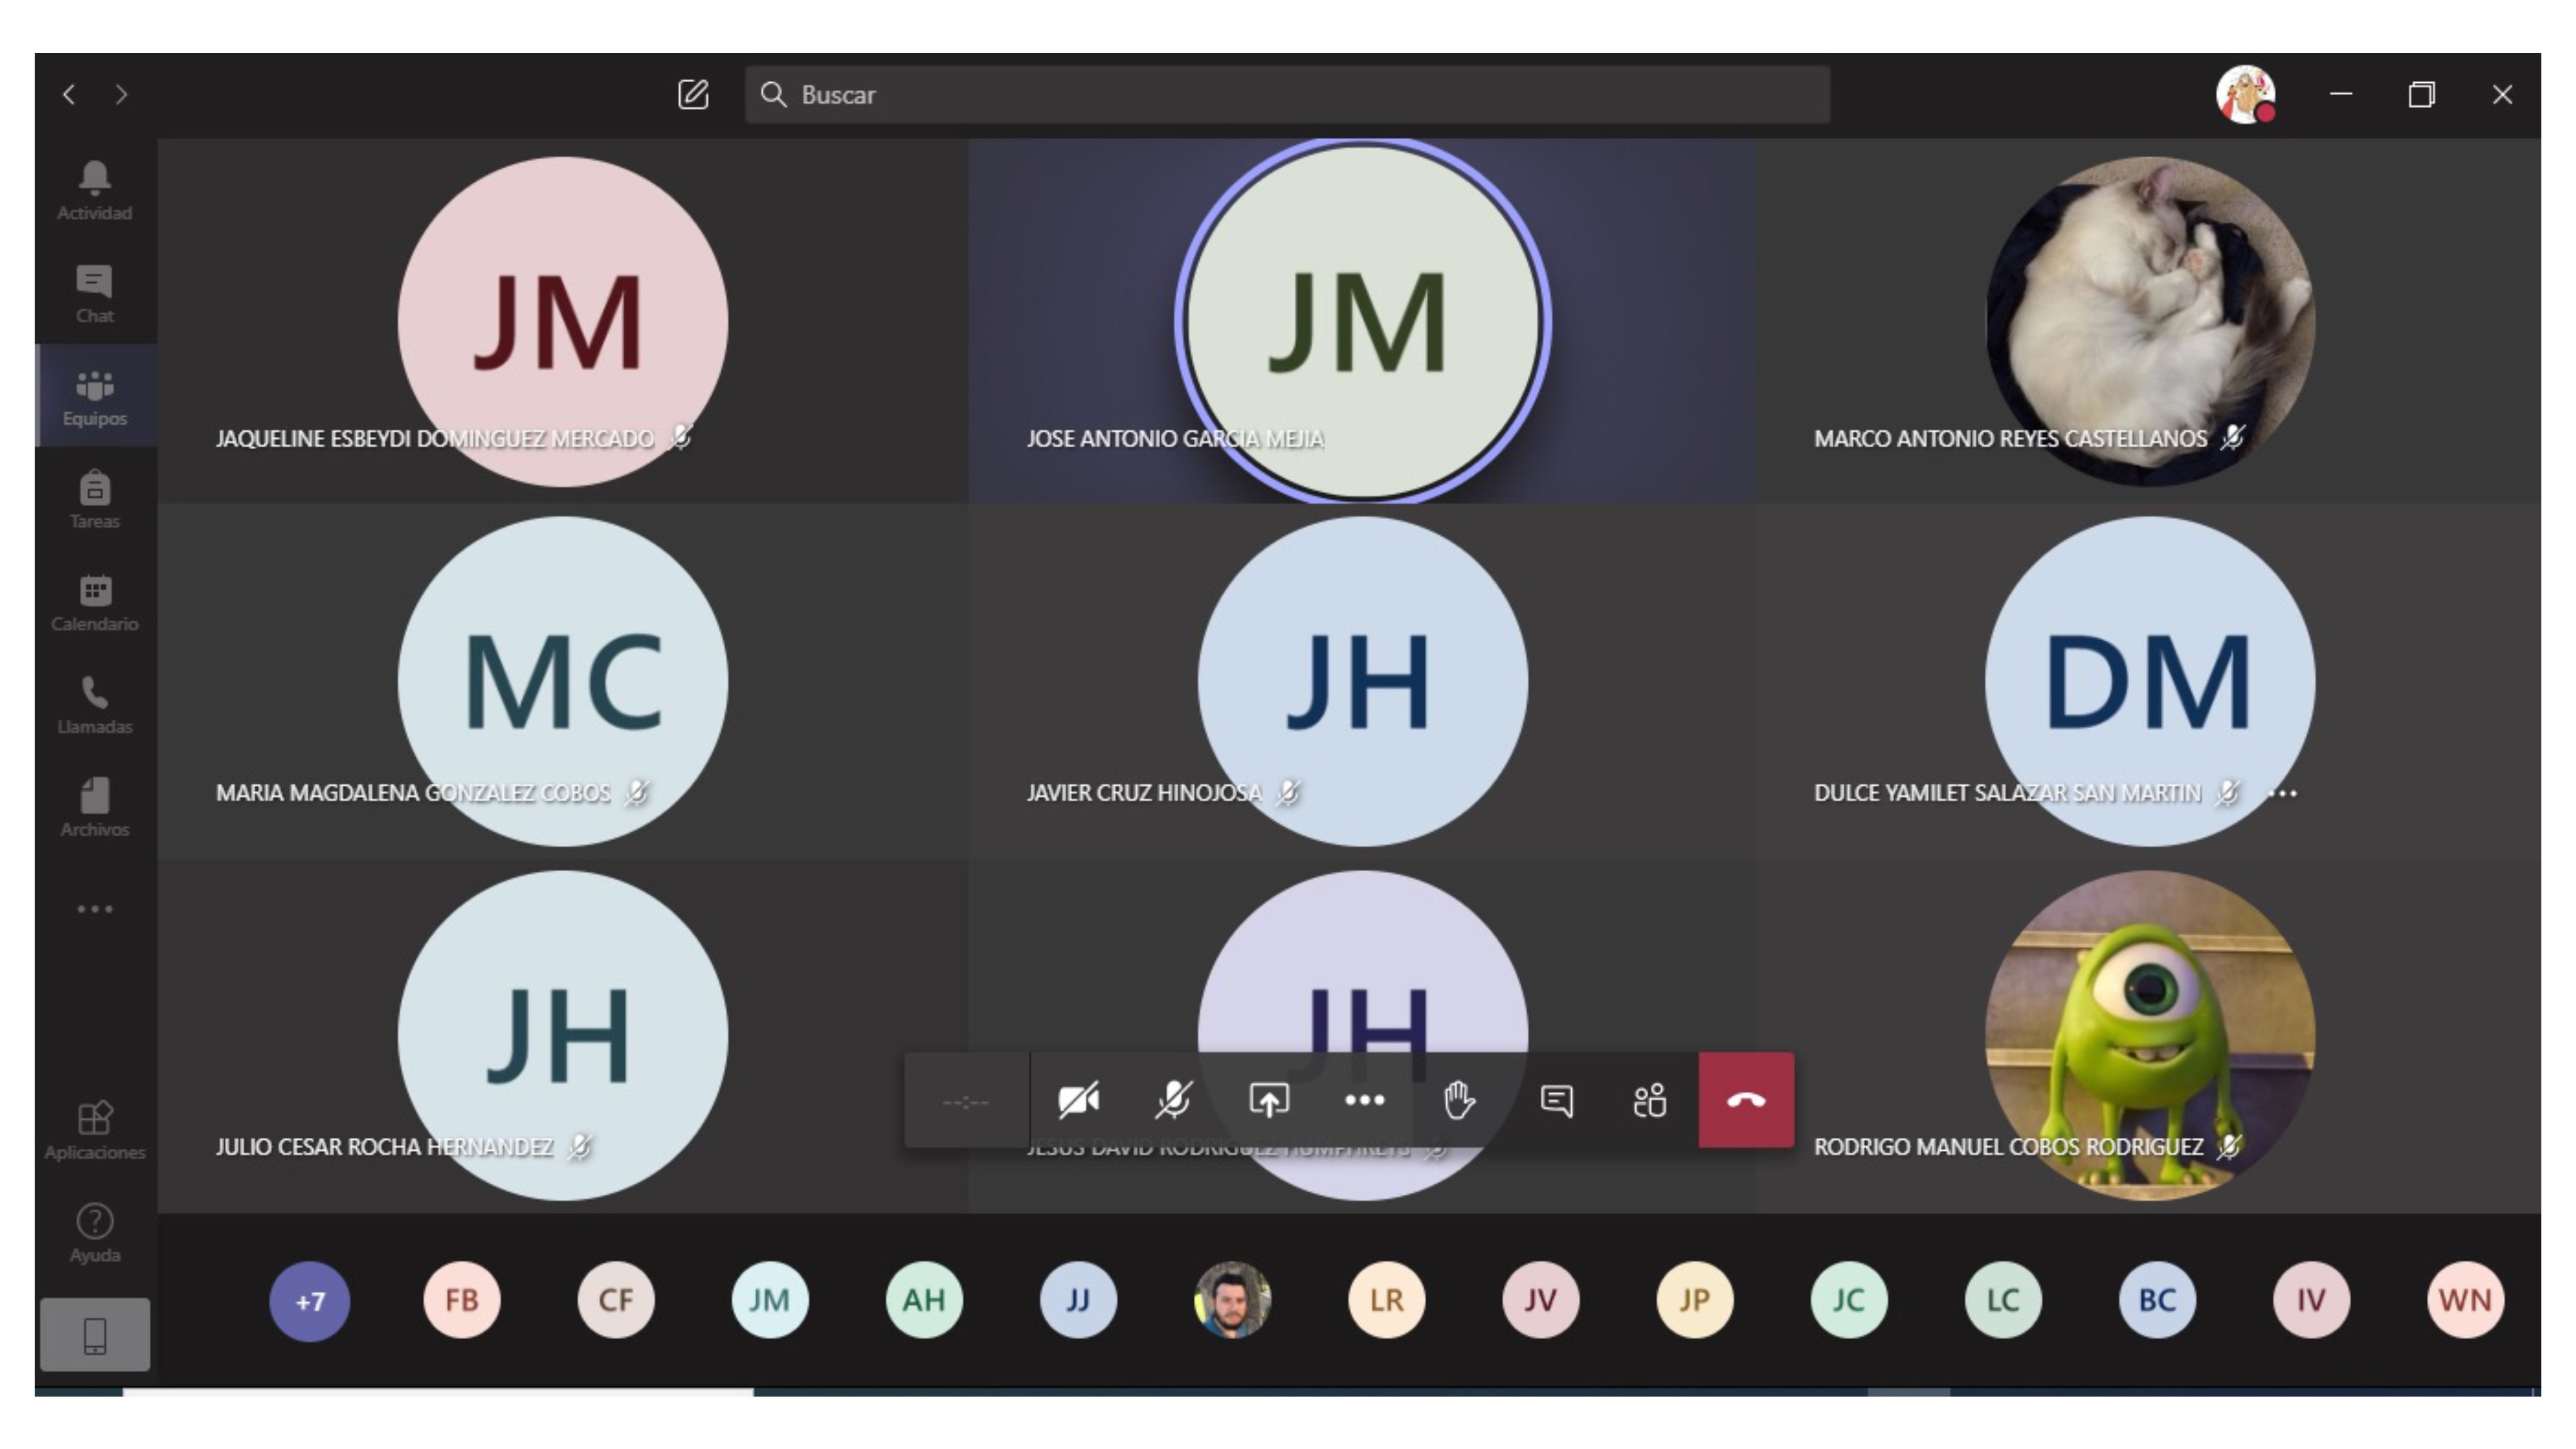Open the Chat section in sidebar
Screen dimensions: 2576x1449
95,293
